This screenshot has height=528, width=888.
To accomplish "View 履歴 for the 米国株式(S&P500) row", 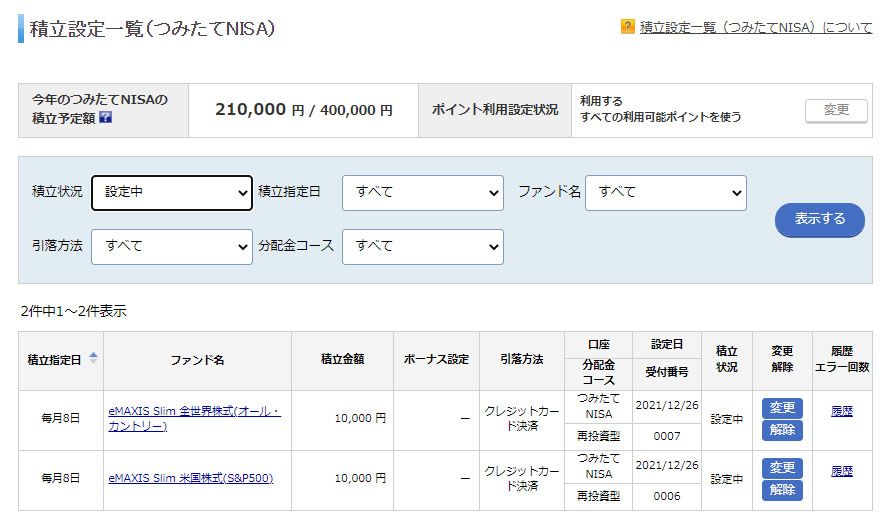I will tap(842, 471).
